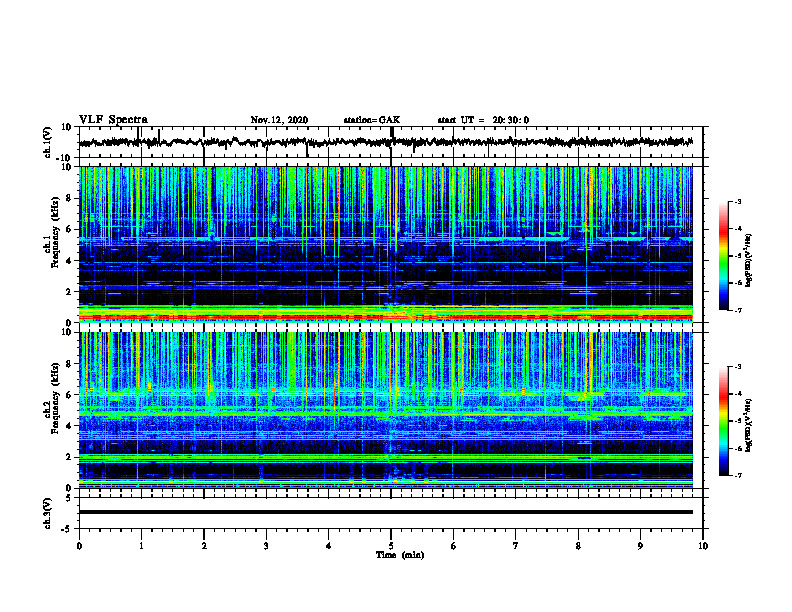Screen dimensions: 792x612
Task: Click time axis tick label '7'
Action: pos(516,546)
